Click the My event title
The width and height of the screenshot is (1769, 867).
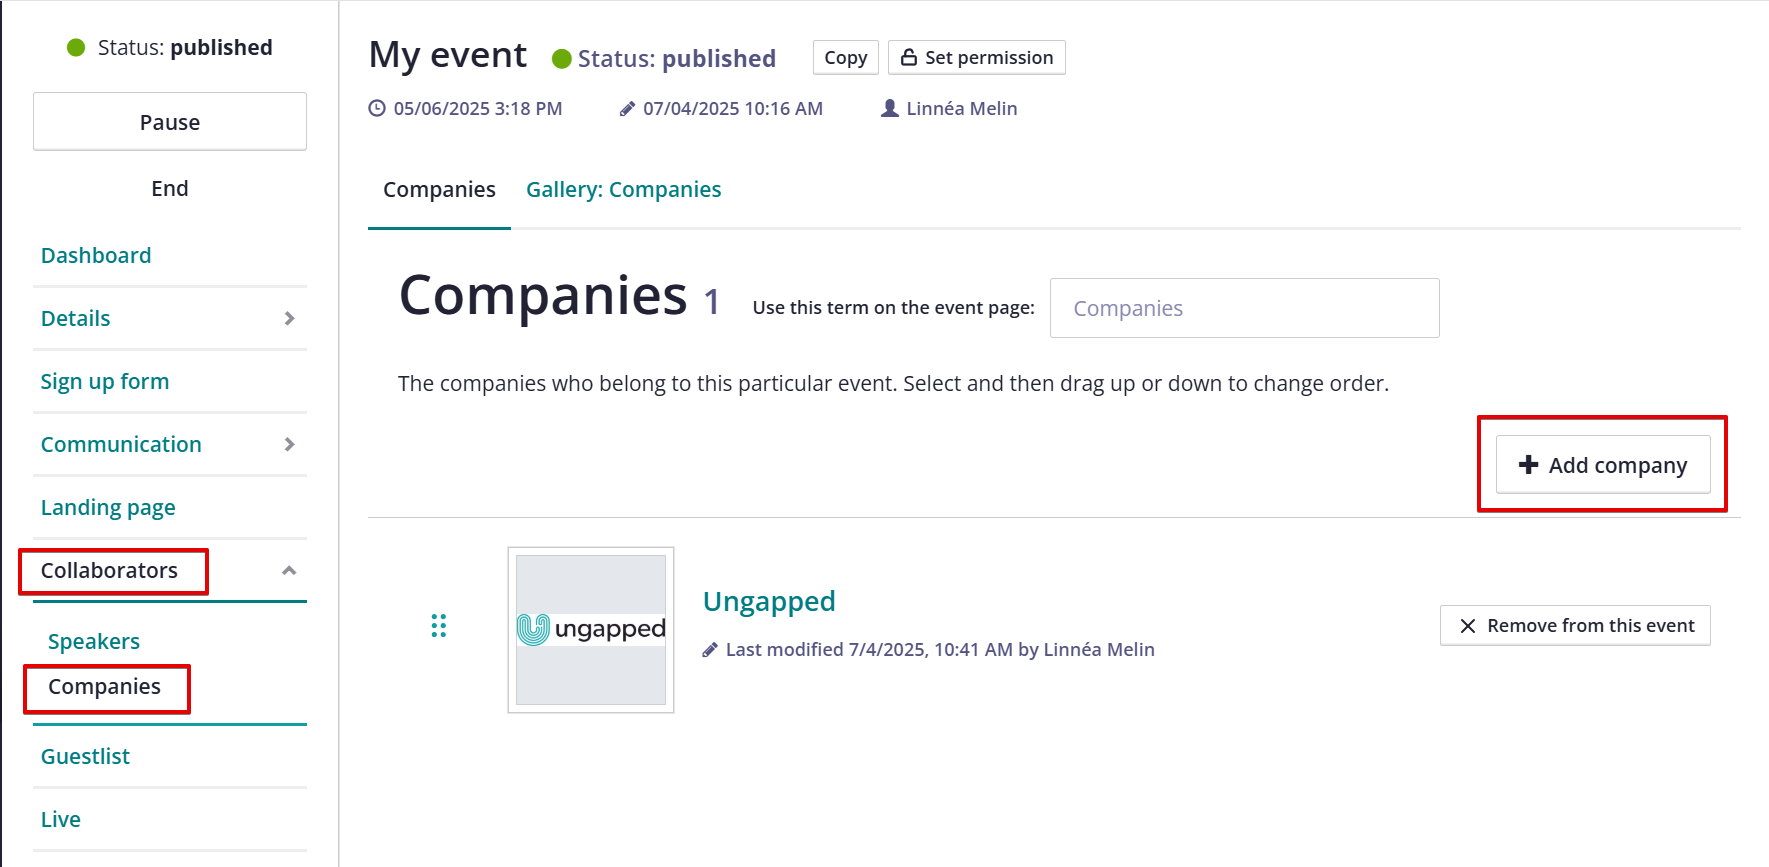pos(448,55)
